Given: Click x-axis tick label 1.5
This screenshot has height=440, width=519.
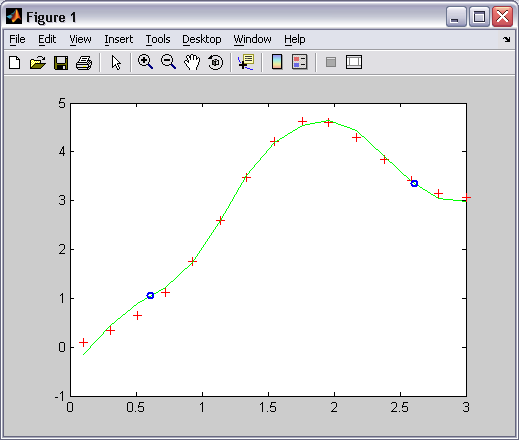Looking at the screenshot, I should pos(268,407).
